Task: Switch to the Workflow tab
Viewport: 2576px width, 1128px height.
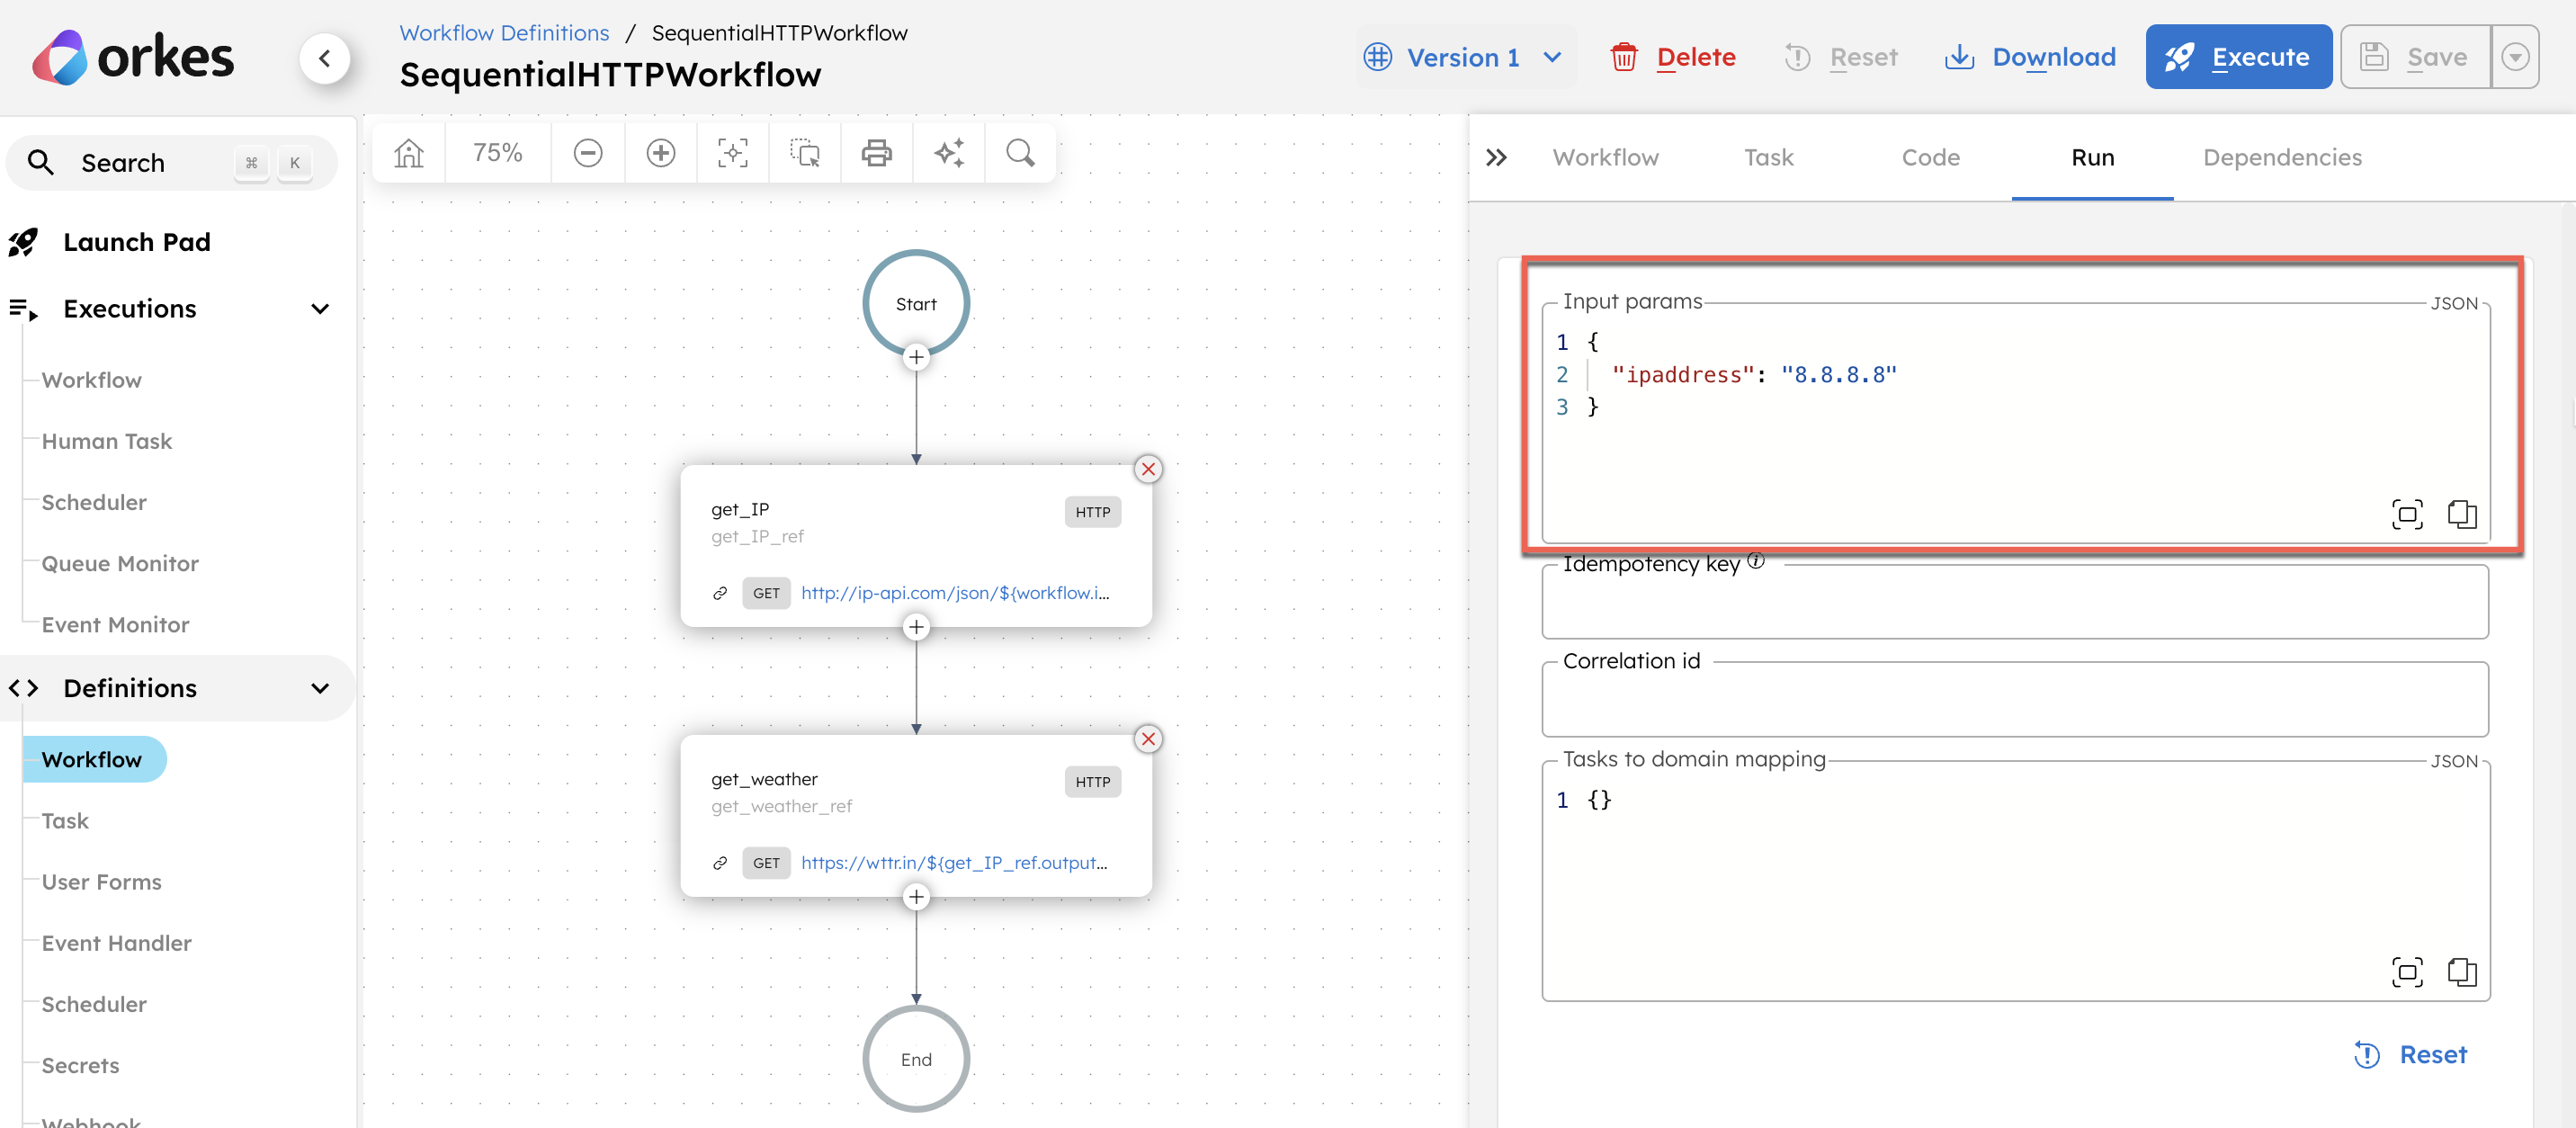Action: tap(1605, 157)
